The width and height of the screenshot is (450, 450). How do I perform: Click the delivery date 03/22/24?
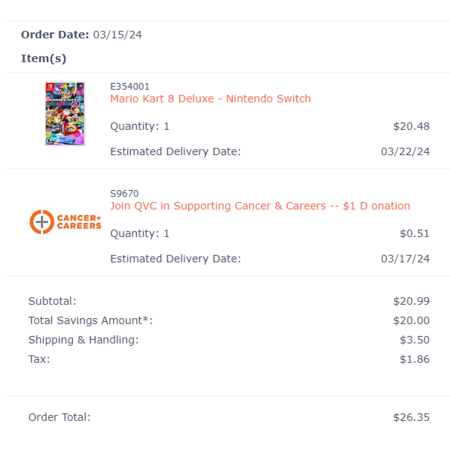(x=405, y=152)
